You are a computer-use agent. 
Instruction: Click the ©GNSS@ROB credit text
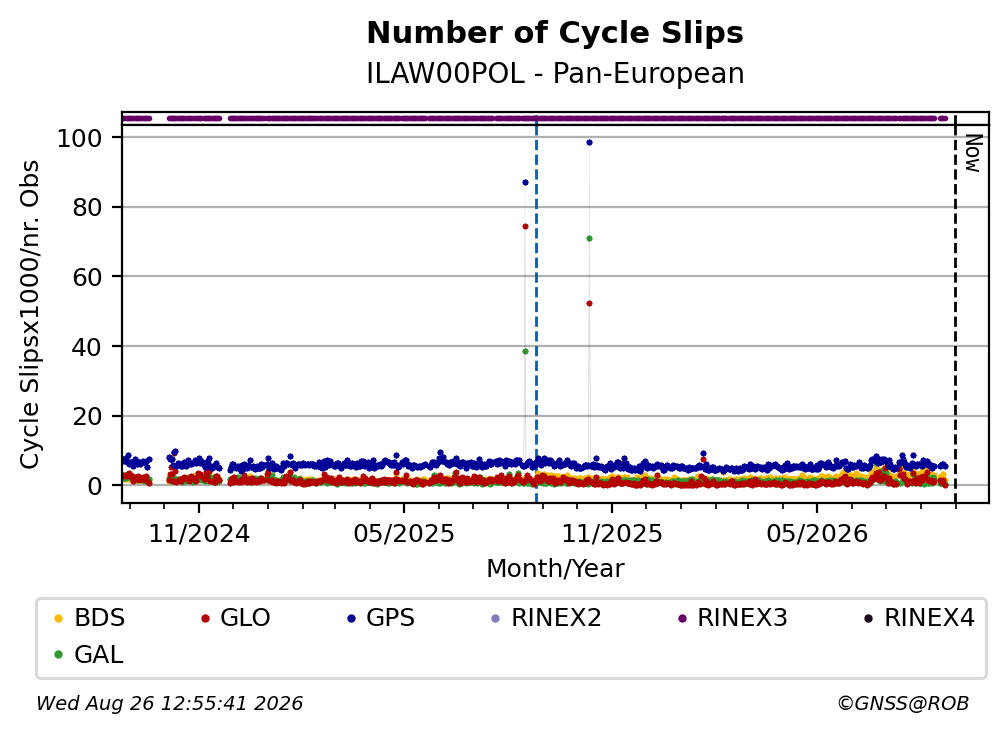coord(903,703)
